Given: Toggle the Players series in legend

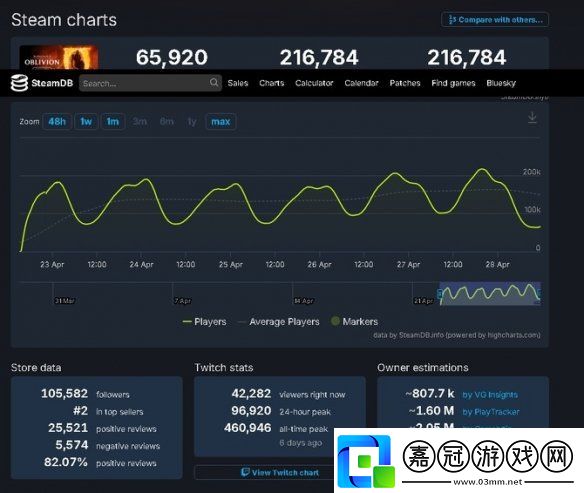Looking at the screenshot, I should tap(204, 322).
